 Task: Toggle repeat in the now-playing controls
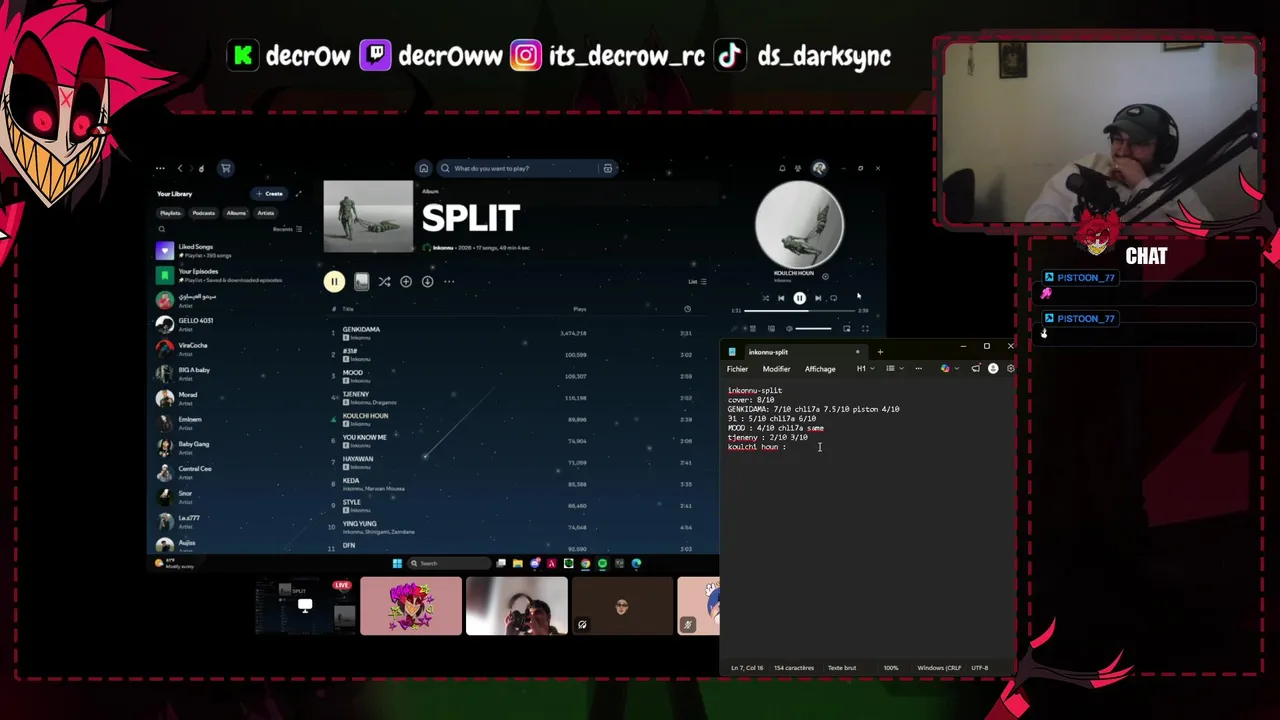(833, 298)
